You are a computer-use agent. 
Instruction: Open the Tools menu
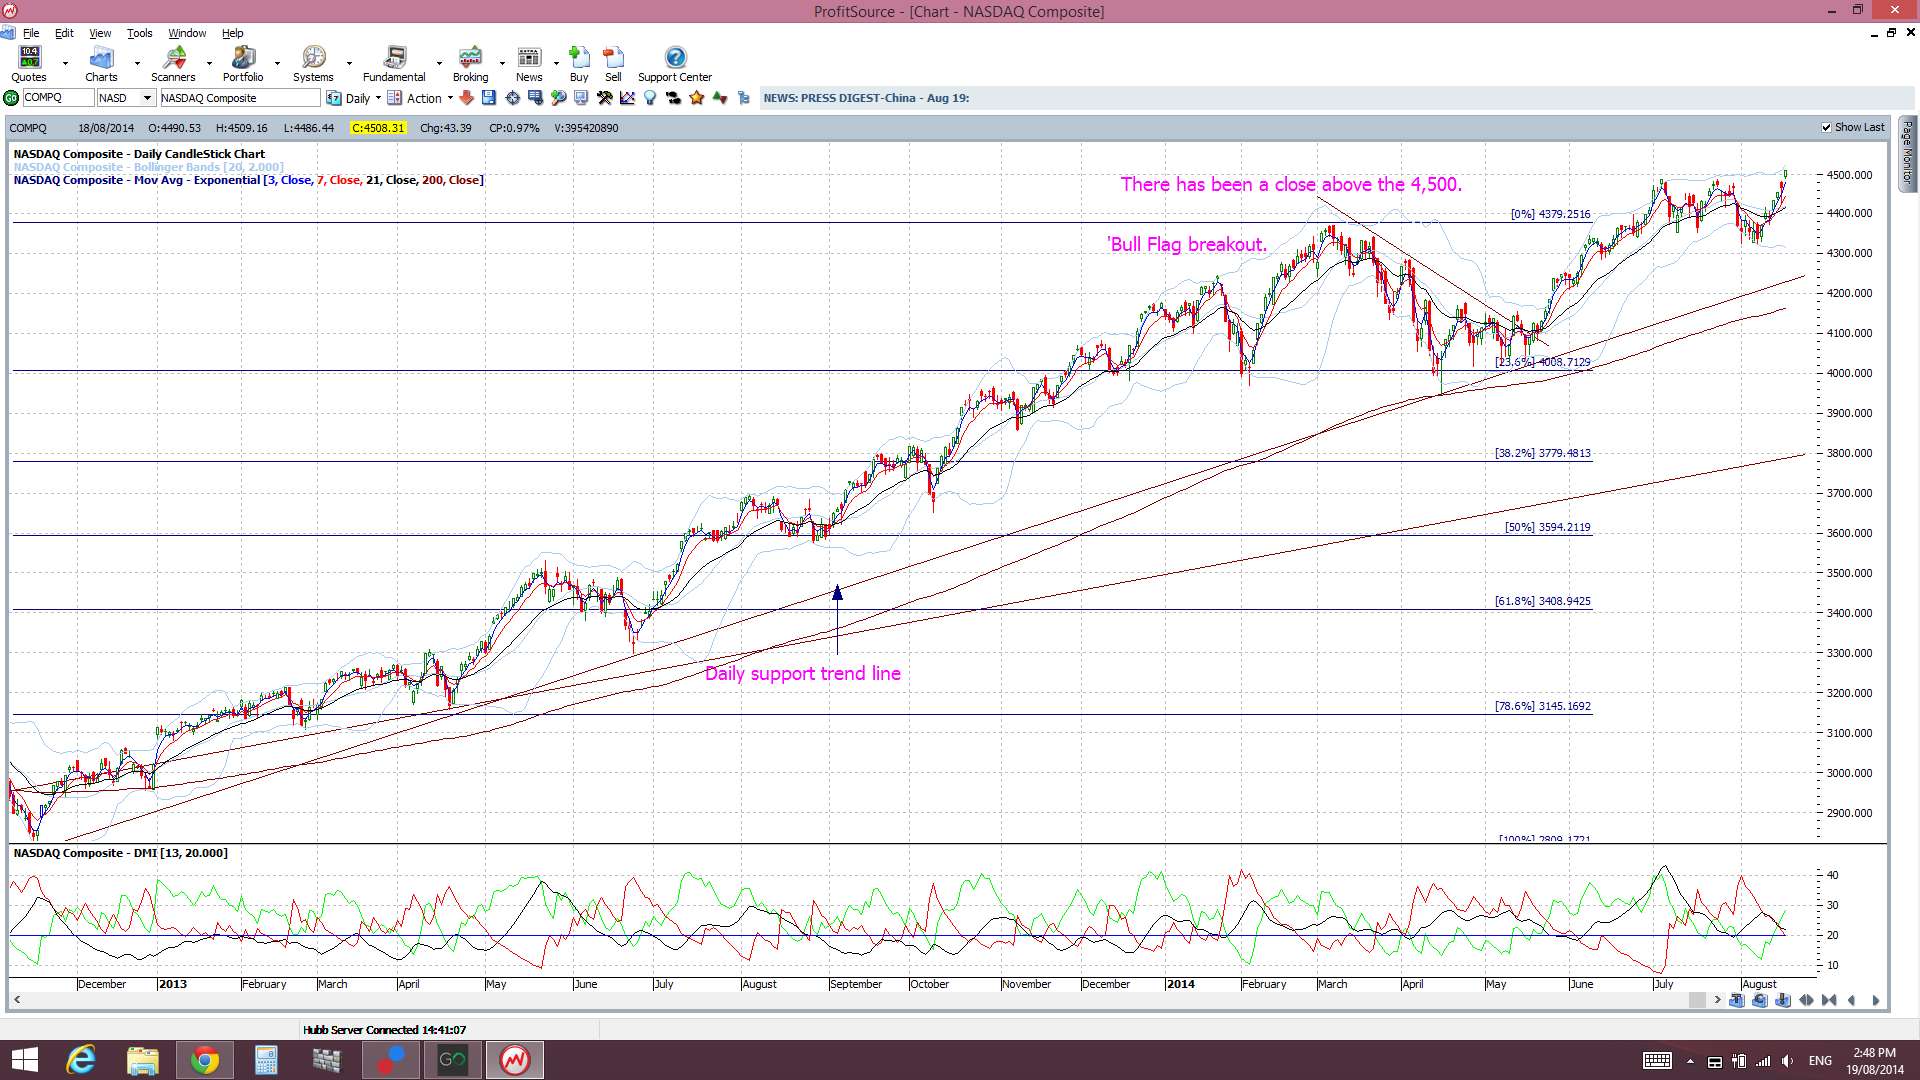(x=139, y=33)
